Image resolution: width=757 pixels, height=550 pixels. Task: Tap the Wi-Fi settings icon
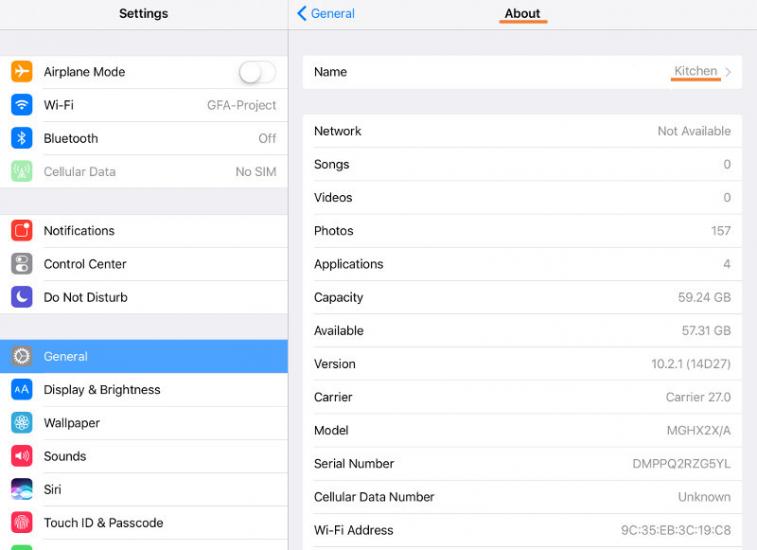pyautogui.click(x=22, y=105)
